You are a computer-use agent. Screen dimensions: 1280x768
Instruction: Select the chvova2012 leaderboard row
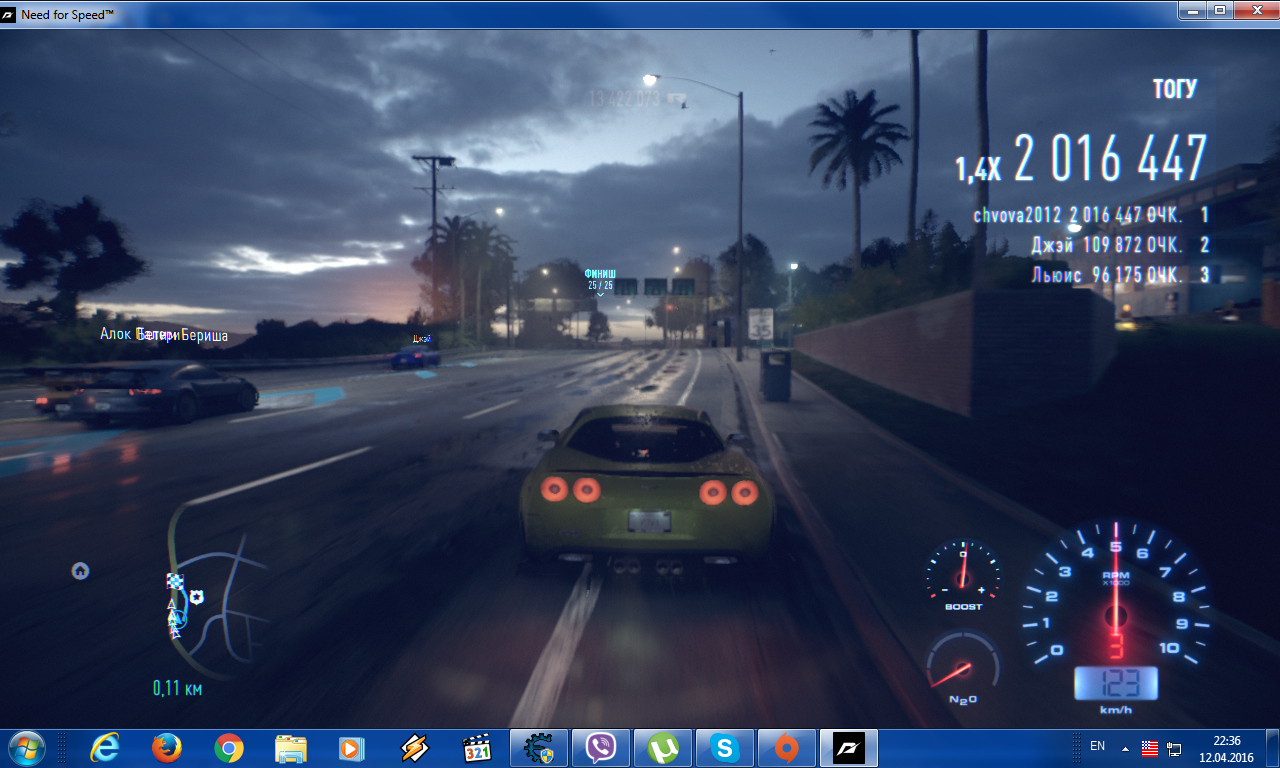(x=1092, y=215)
